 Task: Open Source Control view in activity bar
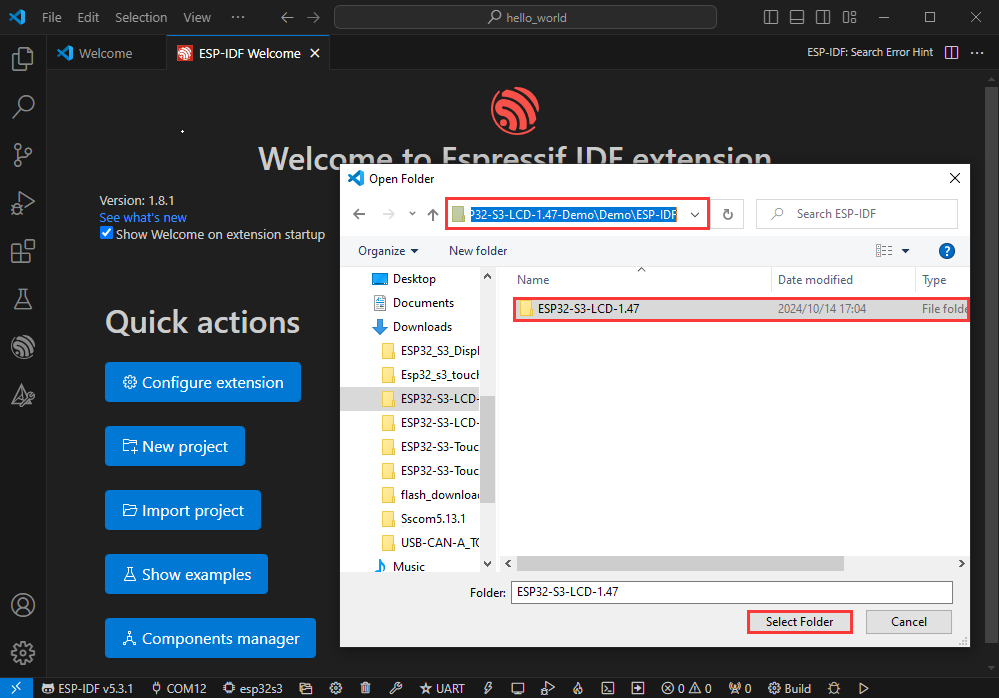pyautogui.click(x=22, y=154)
